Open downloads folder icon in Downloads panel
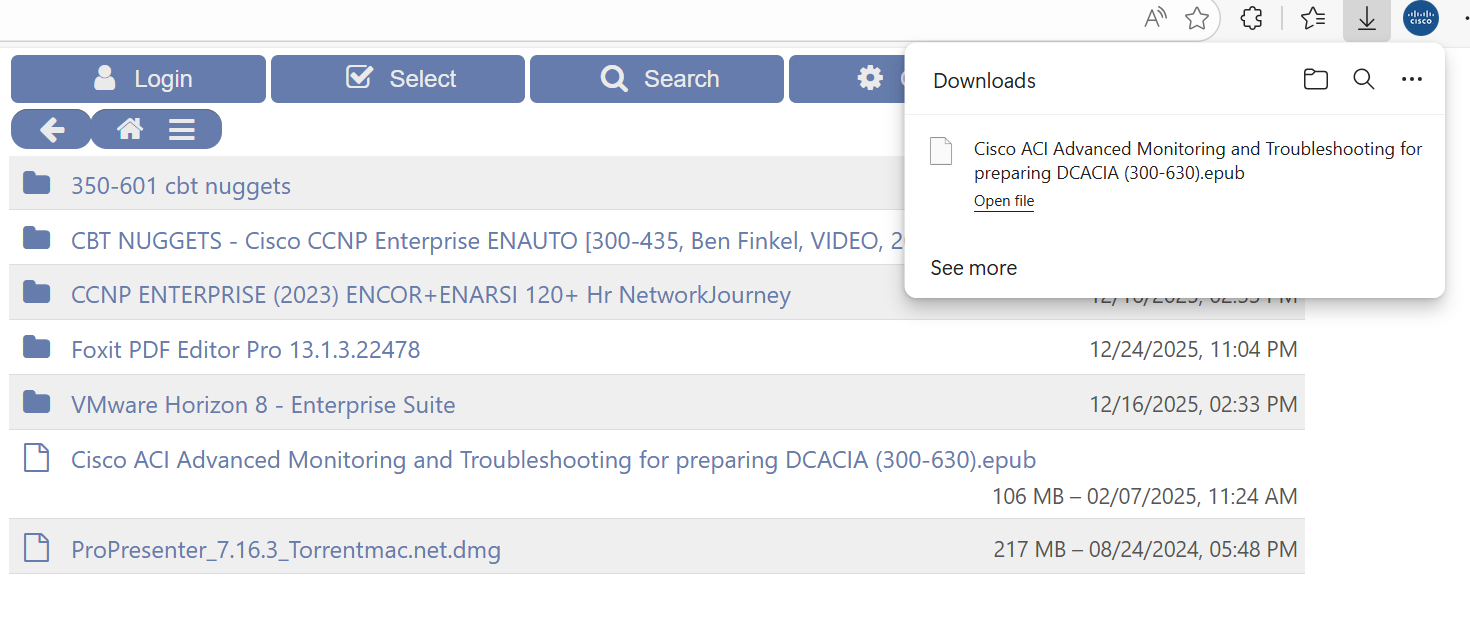The width and height of the screenshot is (1470, 627). [x=1316, y=80]
